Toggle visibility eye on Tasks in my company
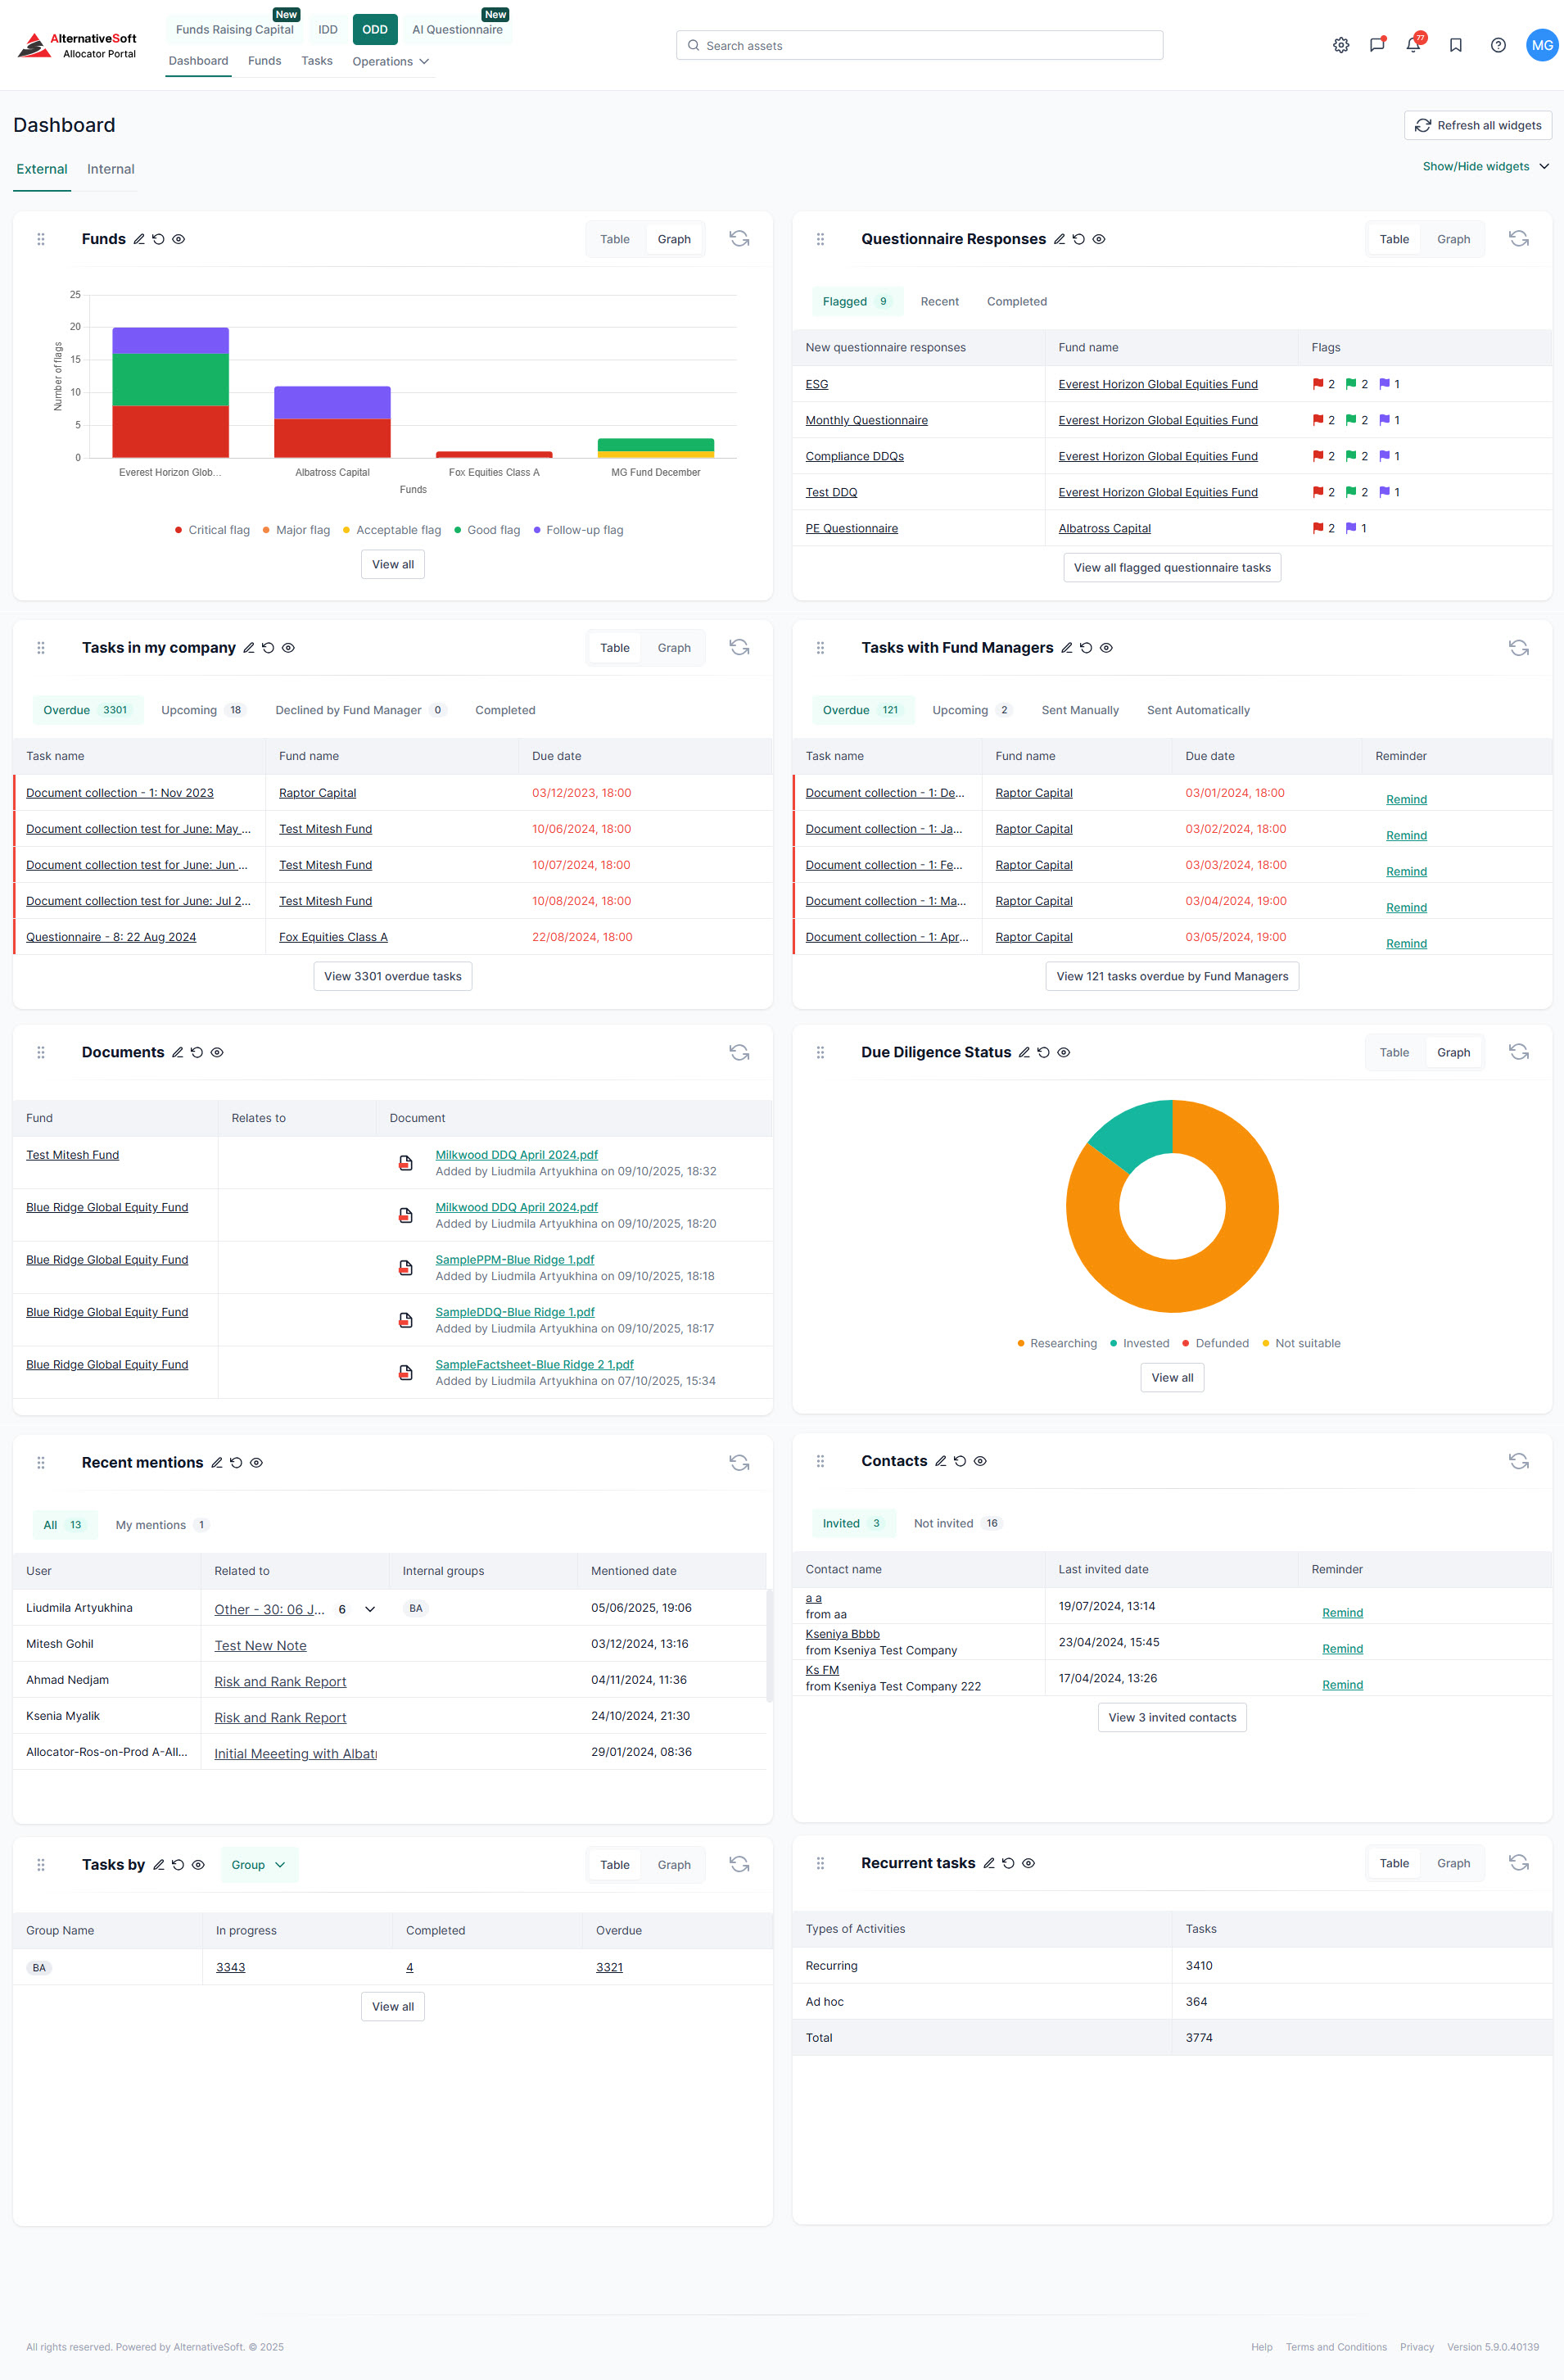 coord(287,648)
